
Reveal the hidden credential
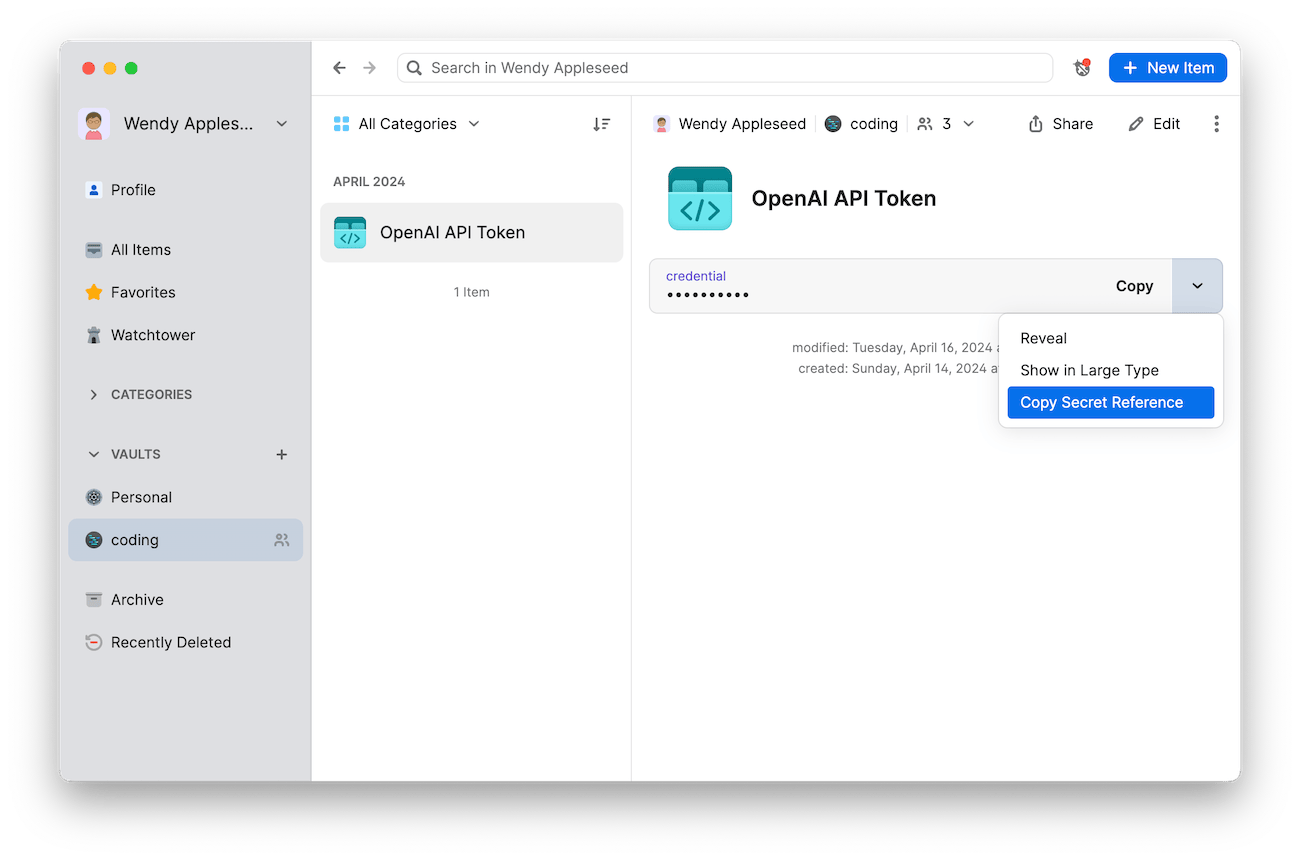point(1043,338)
